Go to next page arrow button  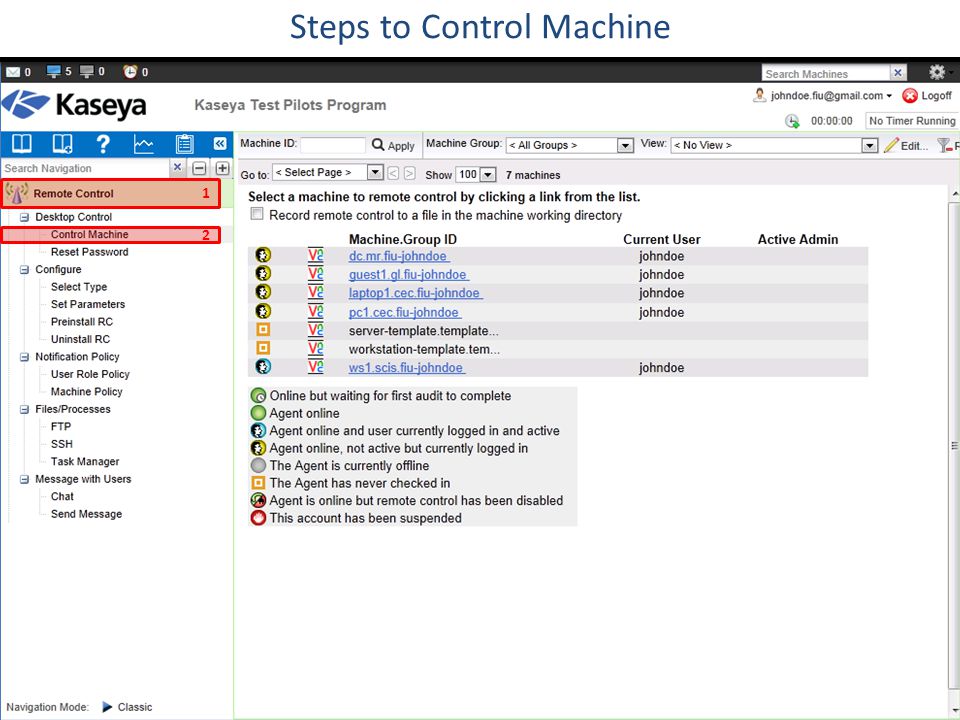[410, 173]
